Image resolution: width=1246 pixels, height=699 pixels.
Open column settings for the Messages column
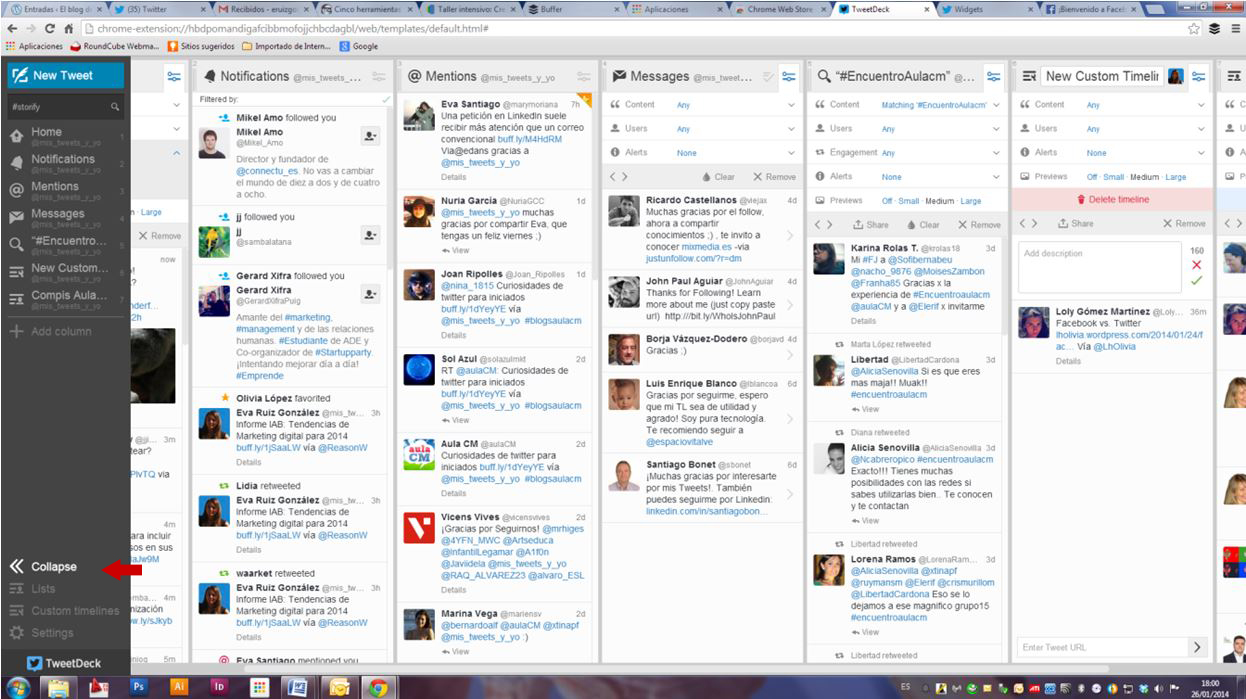pyautogui.click(x=789, y=77)
